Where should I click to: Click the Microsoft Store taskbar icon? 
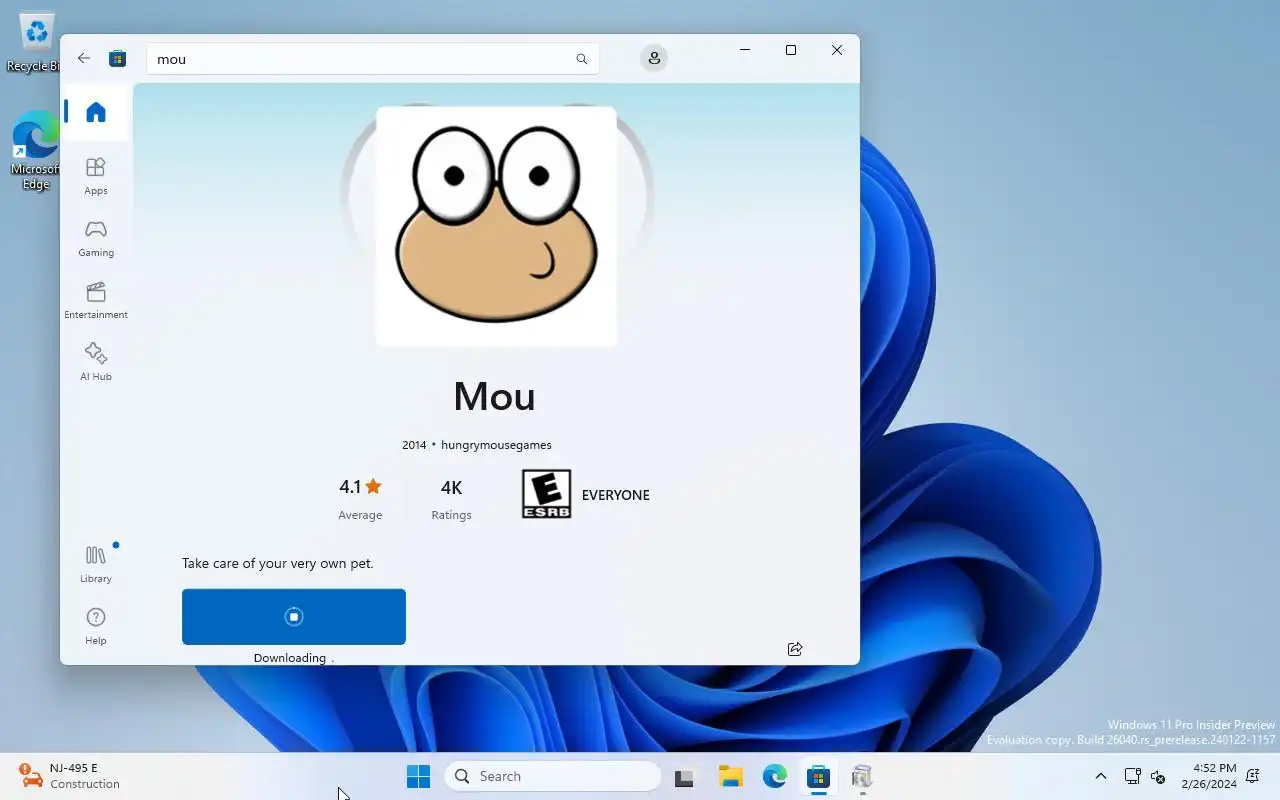pos(819,776)
